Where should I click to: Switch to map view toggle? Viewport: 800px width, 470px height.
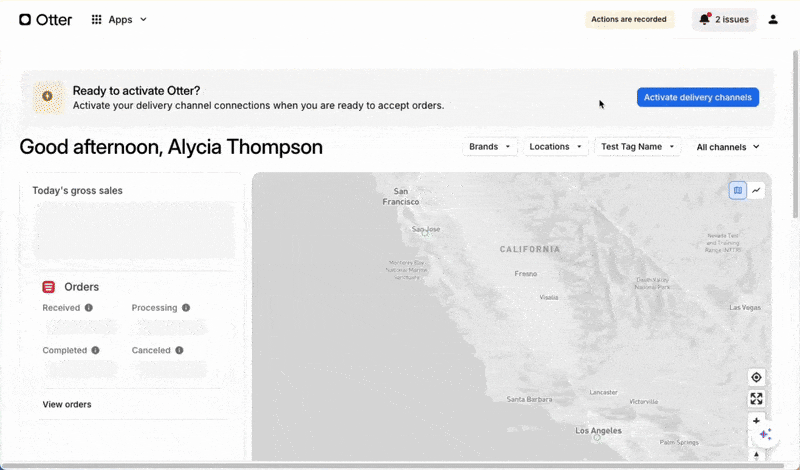pos(738,190)
